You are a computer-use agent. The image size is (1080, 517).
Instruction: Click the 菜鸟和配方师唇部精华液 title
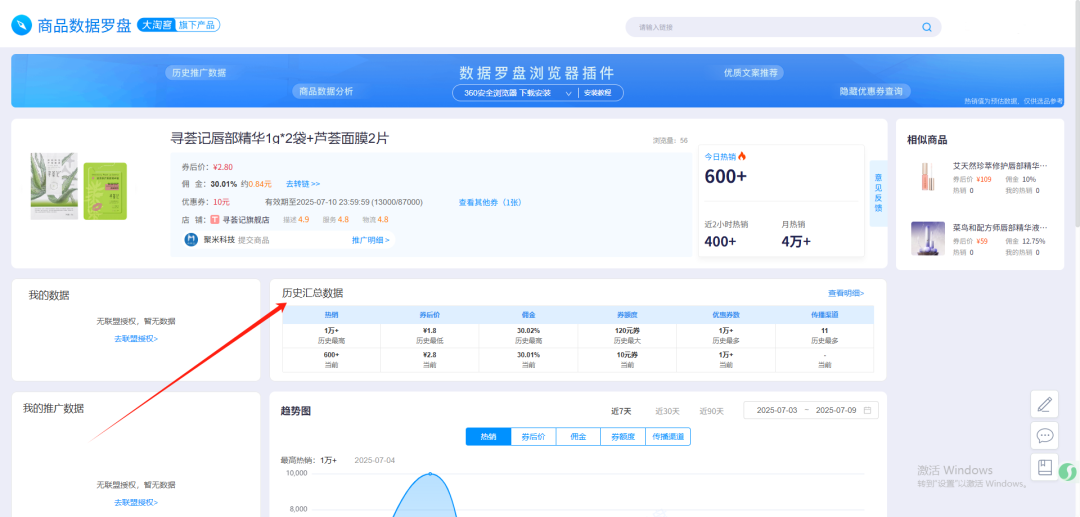tap(999, 226)
